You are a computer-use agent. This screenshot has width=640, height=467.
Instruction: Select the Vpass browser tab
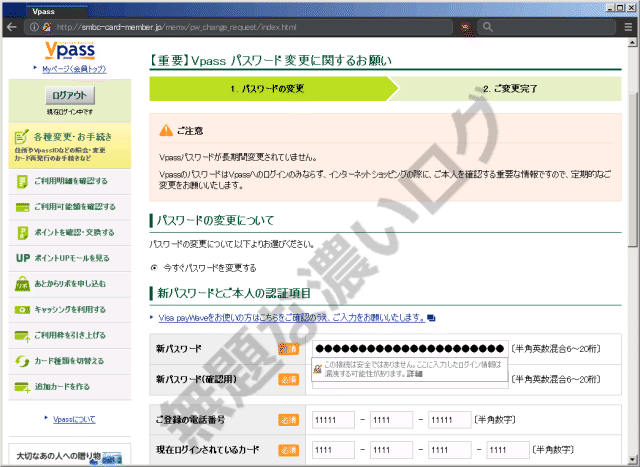coord(57,11)
